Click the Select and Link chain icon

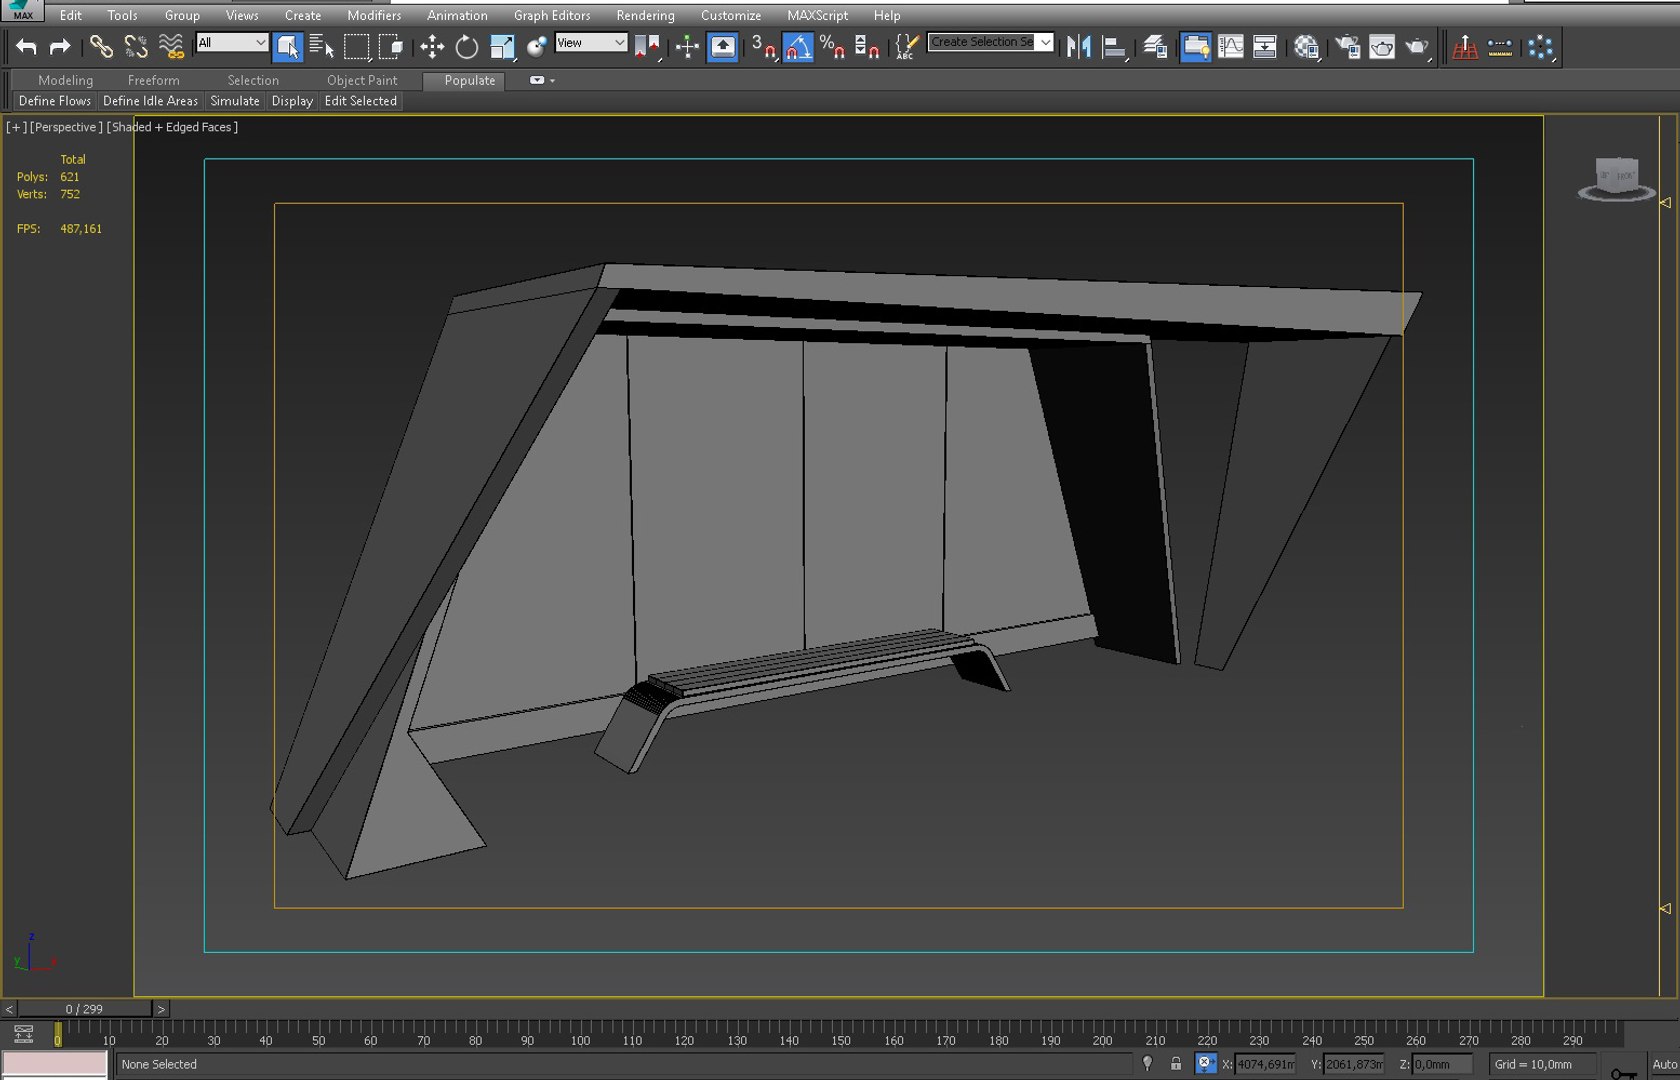(x=101, y=47)
